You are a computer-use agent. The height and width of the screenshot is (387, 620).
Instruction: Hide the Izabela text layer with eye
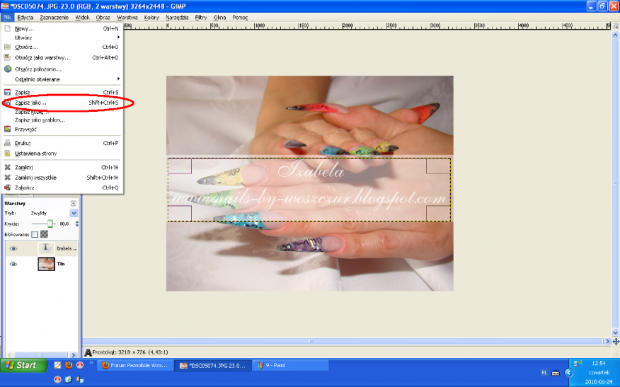(x=13, y=249)
